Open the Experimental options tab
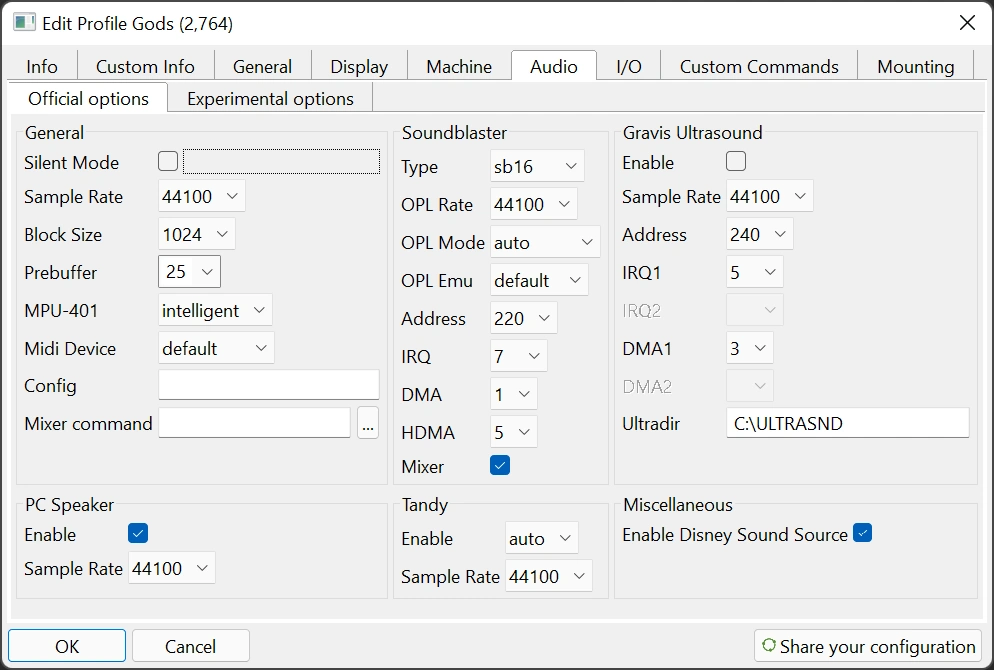This screenshot has height=670, width=994. [x=270, y=98]
